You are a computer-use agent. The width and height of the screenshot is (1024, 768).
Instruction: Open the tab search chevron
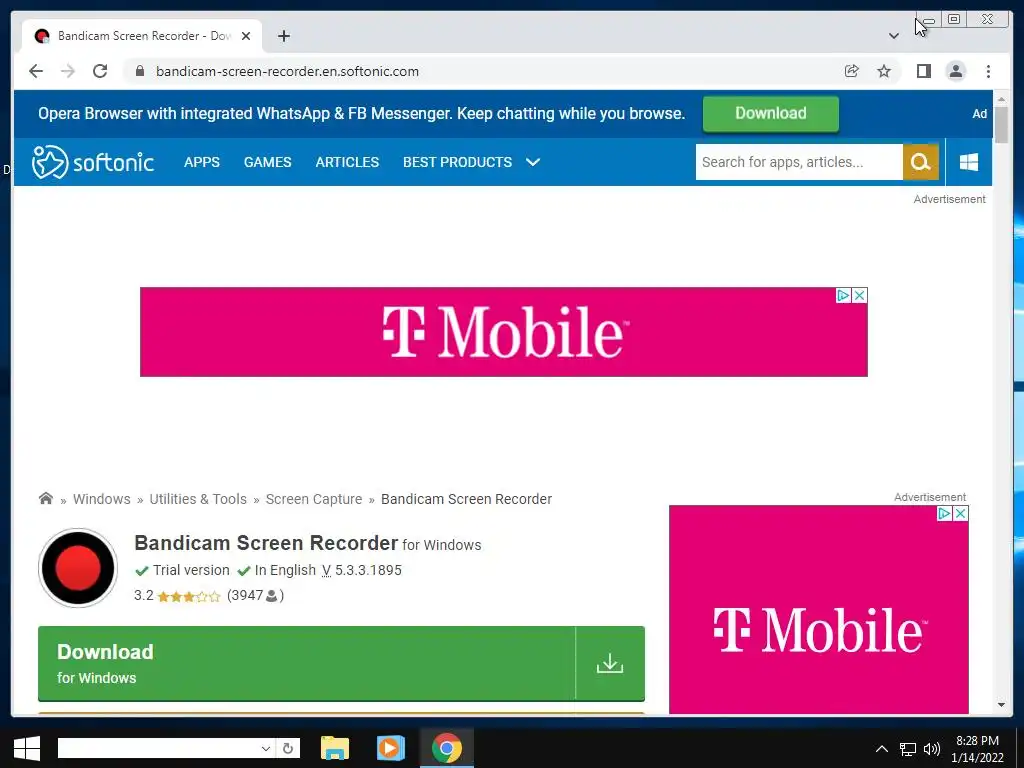(x=894, y=36)
